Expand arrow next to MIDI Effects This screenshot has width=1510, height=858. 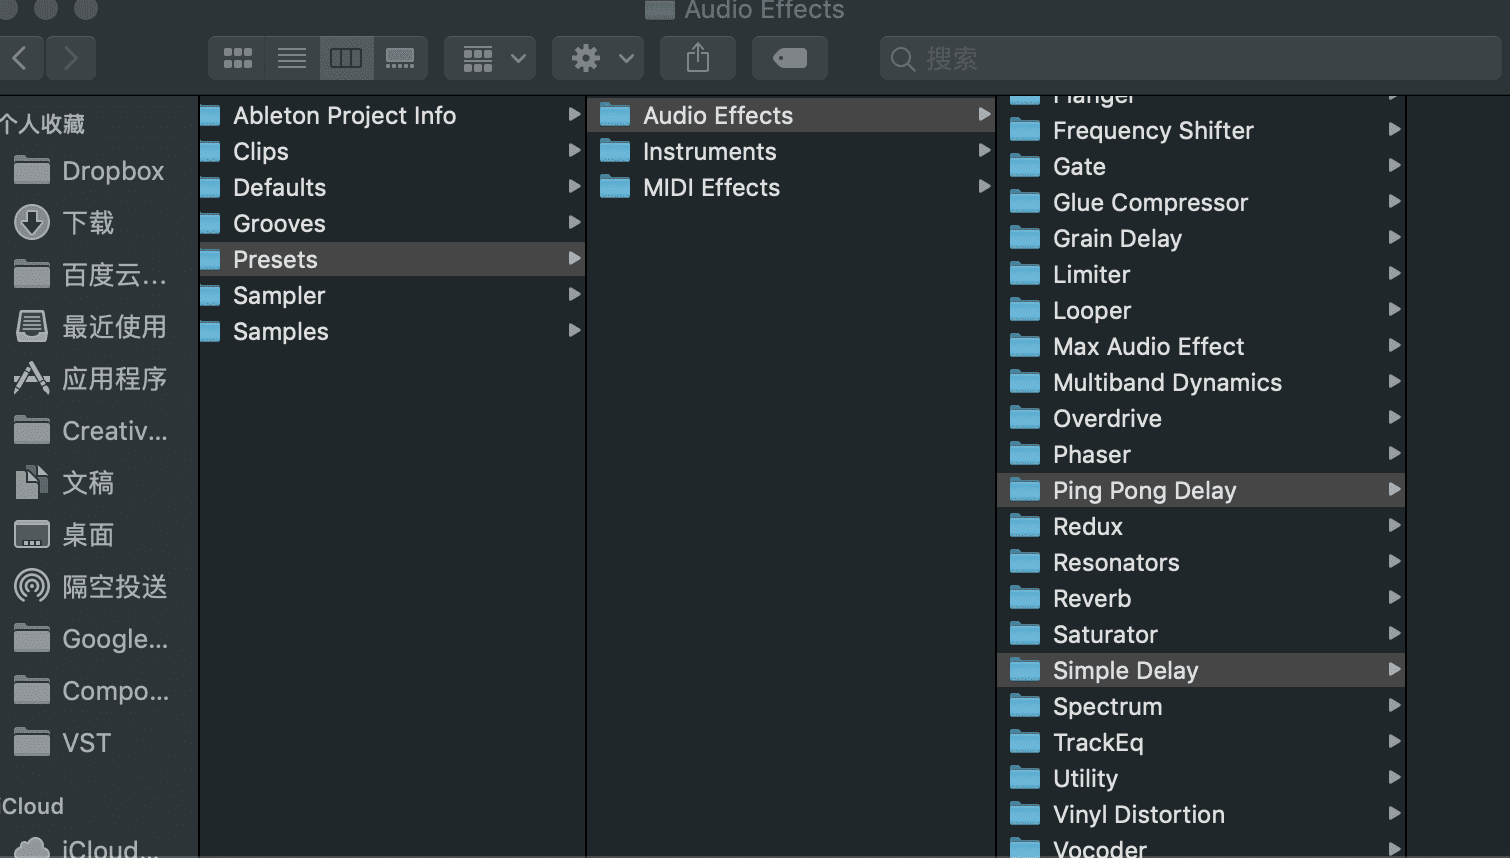[x=984, y=186]
